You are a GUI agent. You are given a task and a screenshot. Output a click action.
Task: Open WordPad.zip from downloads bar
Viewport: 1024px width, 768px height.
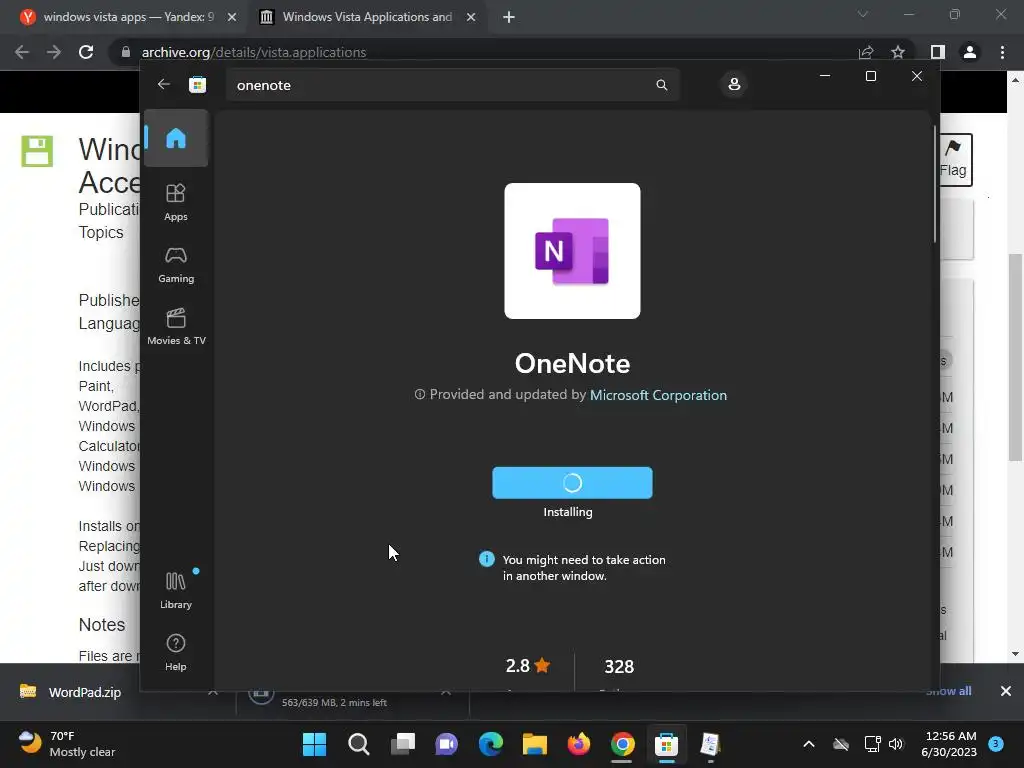[x=84, y=692]
